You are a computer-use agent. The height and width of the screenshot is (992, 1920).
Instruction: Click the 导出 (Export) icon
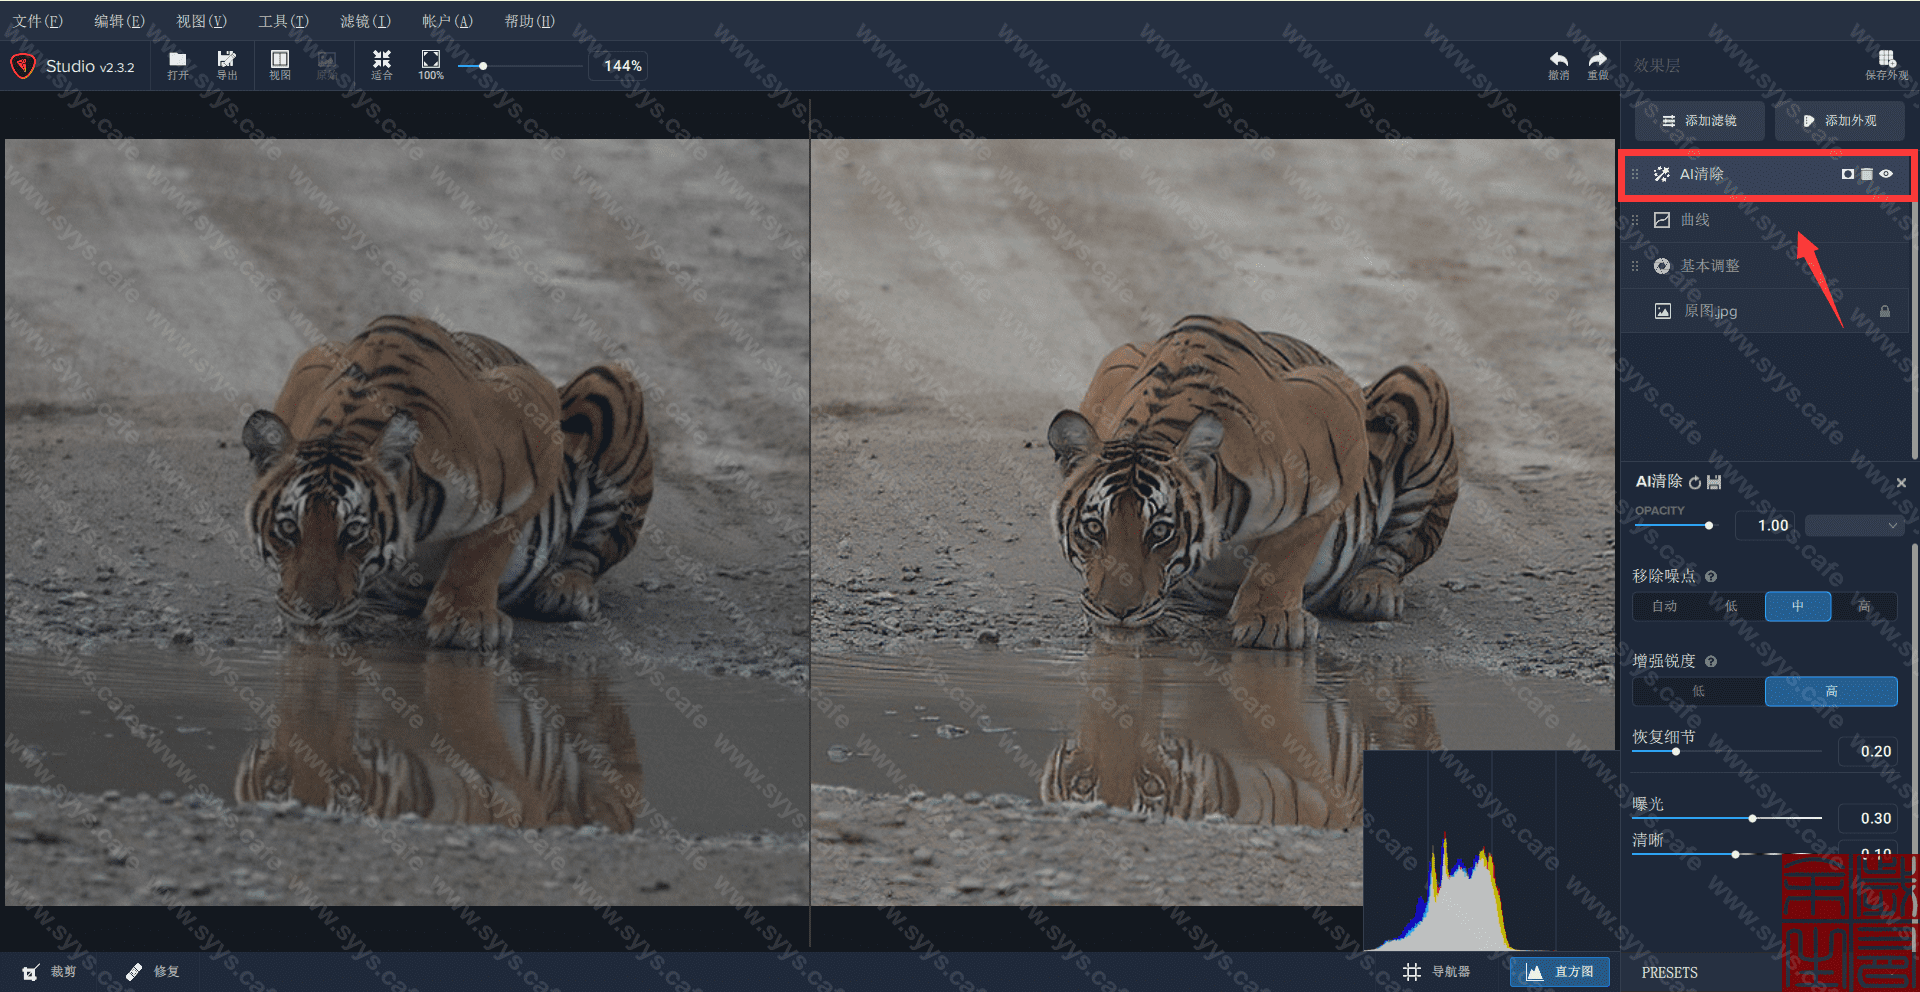227,65
